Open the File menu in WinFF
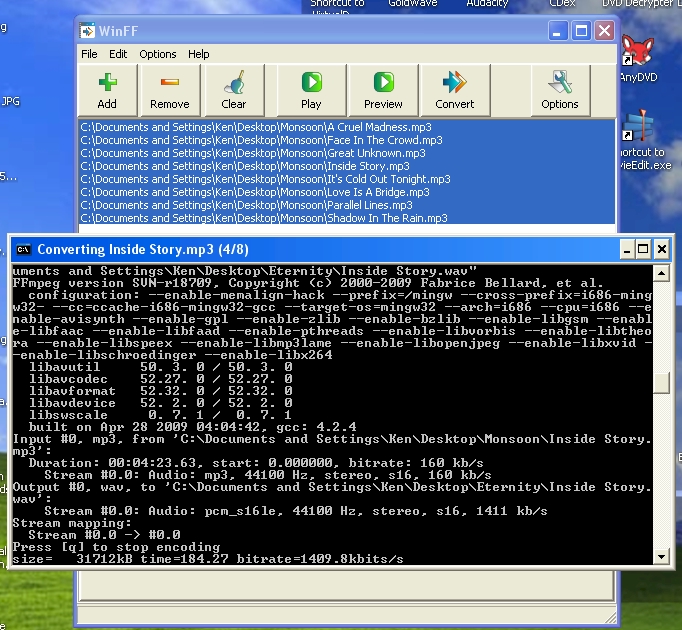Image resolution: width=682 pixels, height=630 pixels. pos(89,54)
